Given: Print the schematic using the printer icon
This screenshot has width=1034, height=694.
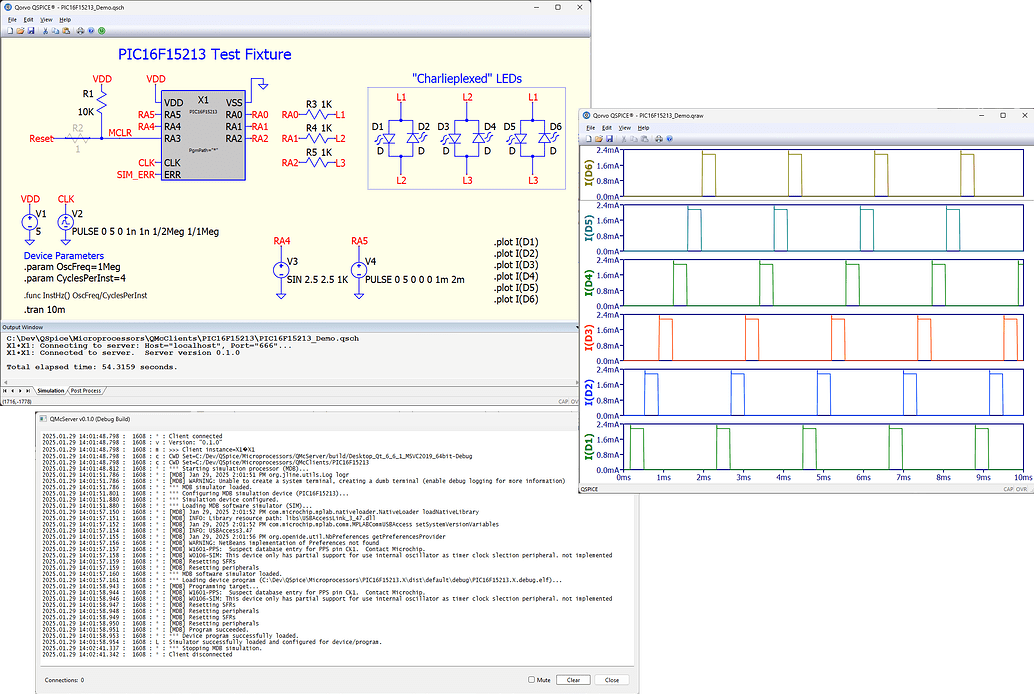Looking at the screenshot, I should (x=80, y=31).
